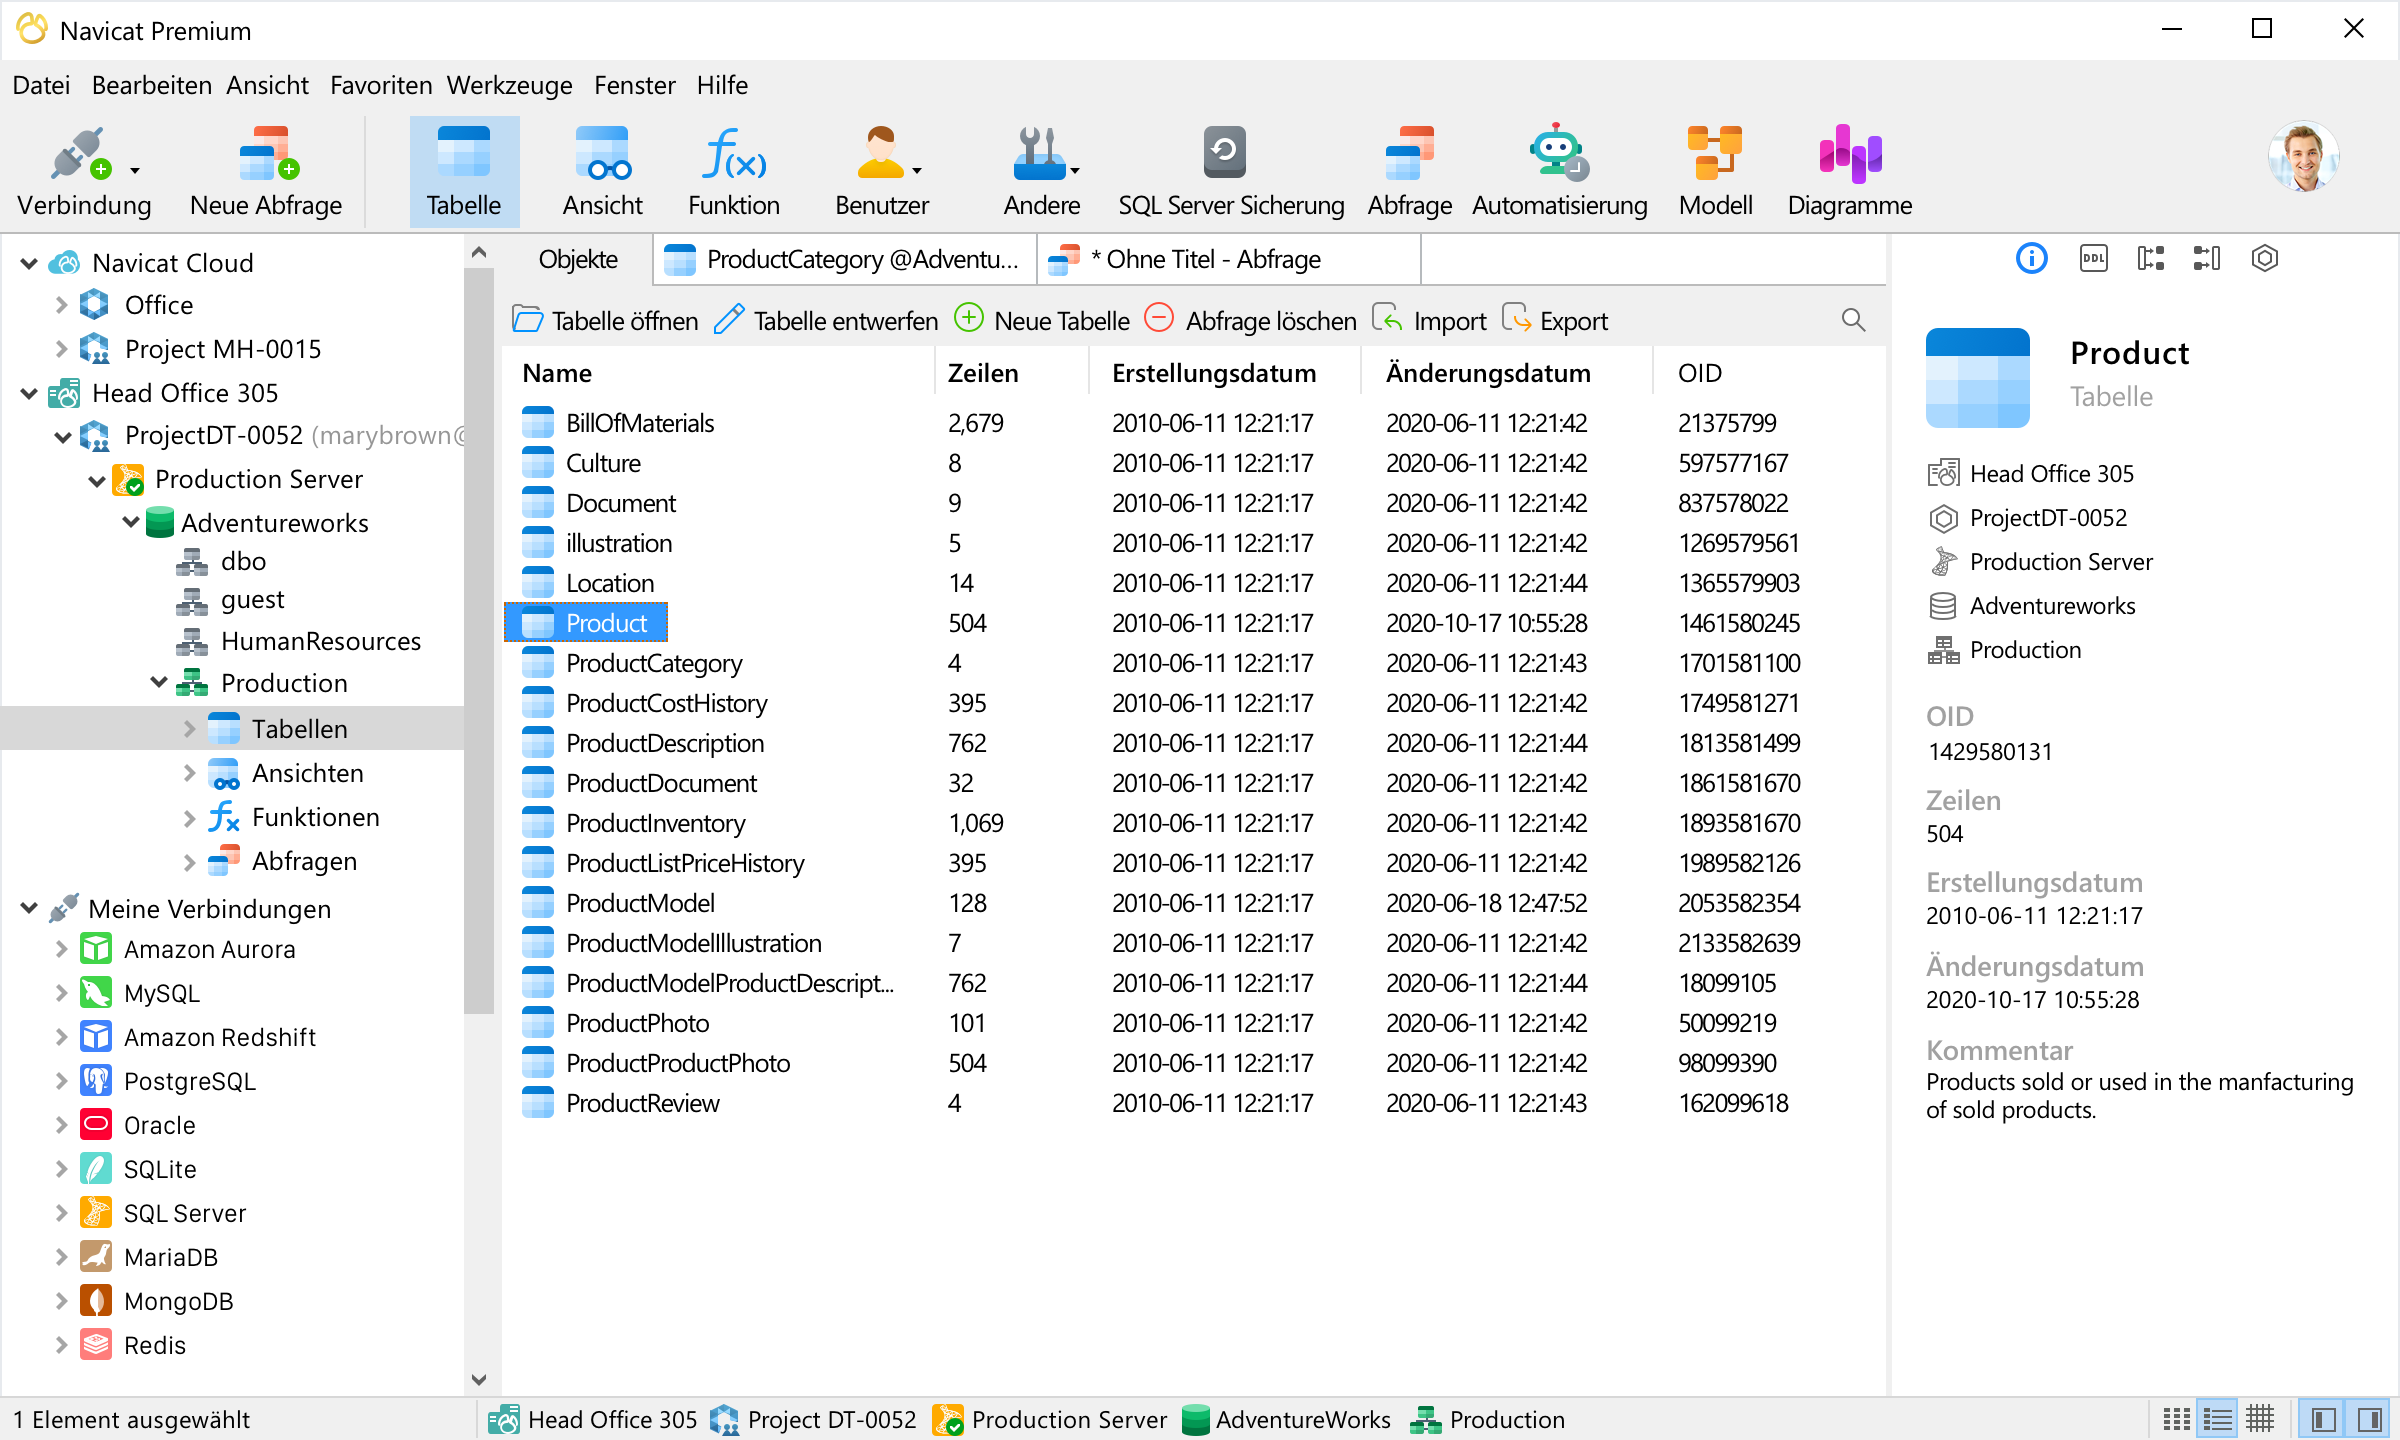
Task: Click the navigation tree scrollbar
Action: tap(479, 640)
